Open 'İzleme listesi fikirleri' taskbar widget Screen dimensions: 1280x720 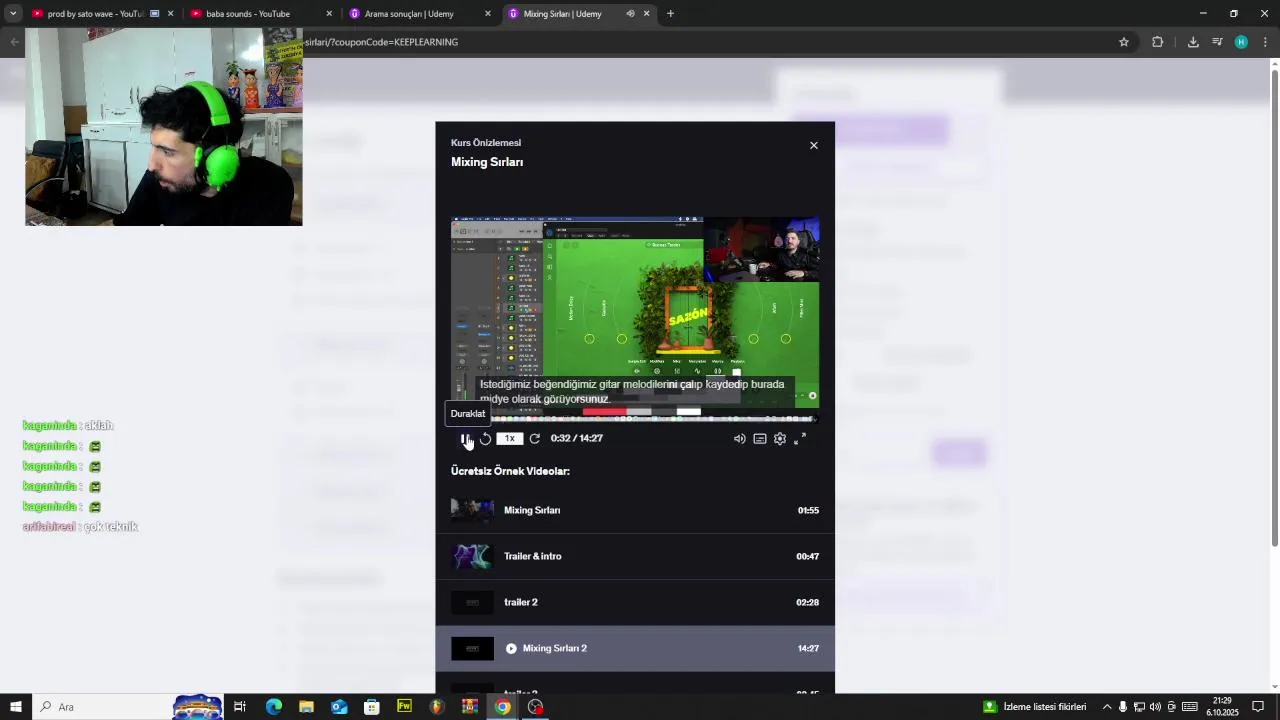pyautogui.click(x=1035, y=707)
